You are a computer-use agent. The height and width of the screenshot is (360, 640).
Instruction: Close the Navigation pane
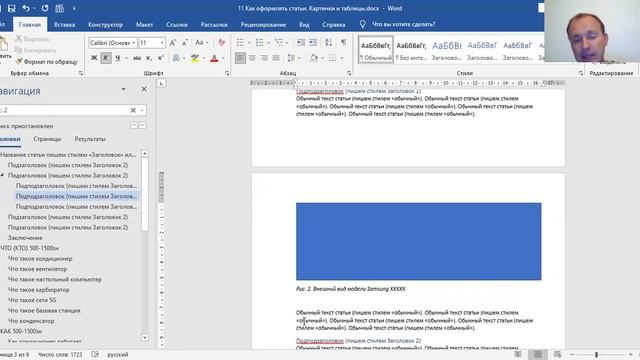click(144, 89)
